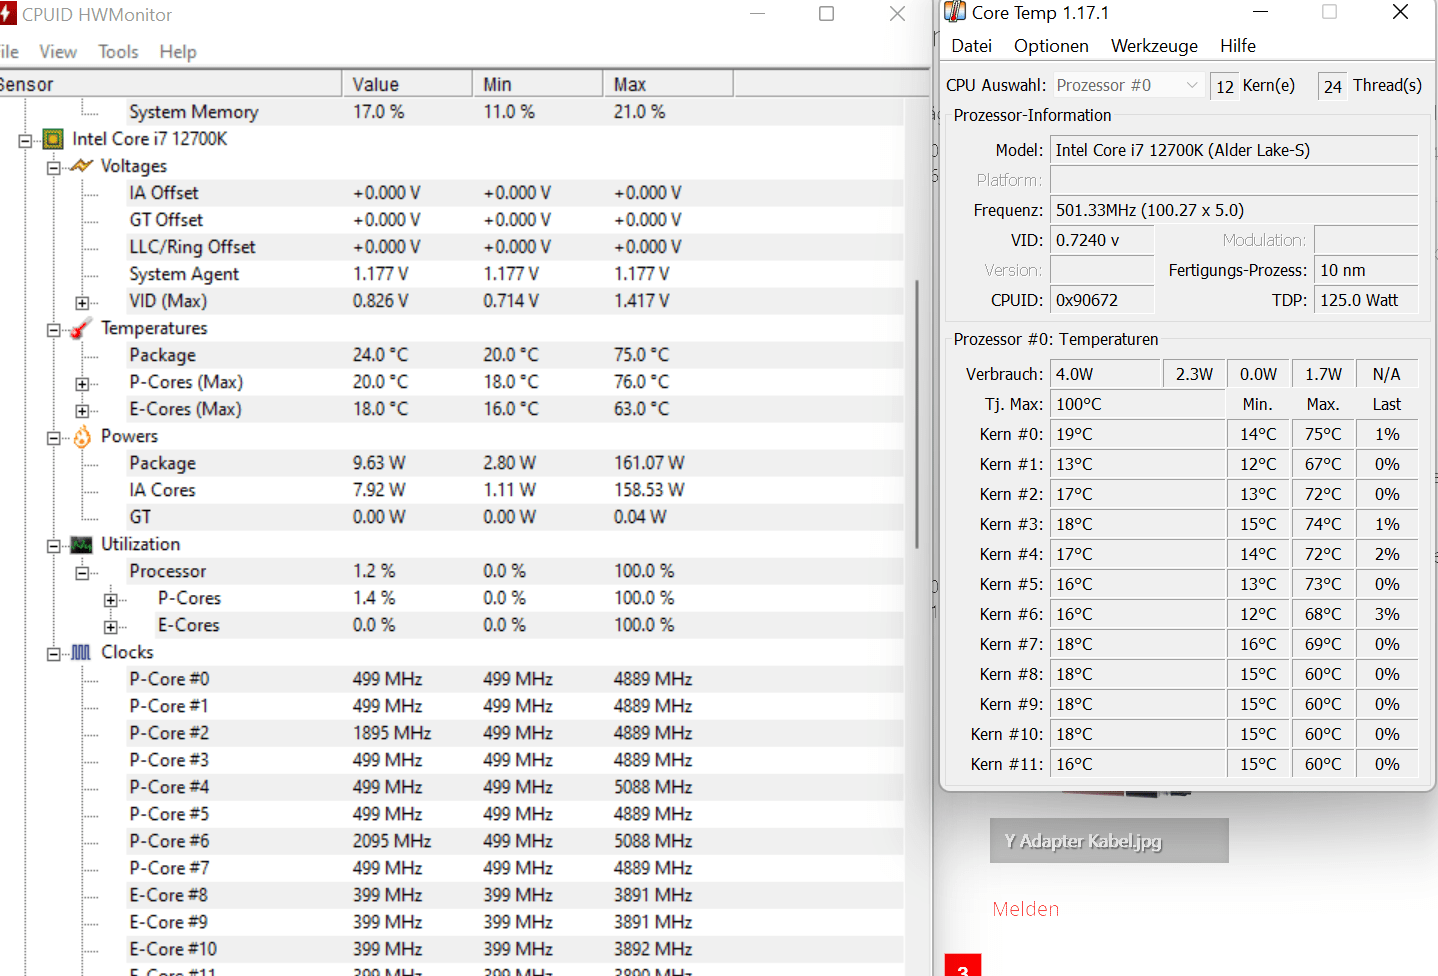
Task: Click the Sensor column header
Action: tap(170, 84)
